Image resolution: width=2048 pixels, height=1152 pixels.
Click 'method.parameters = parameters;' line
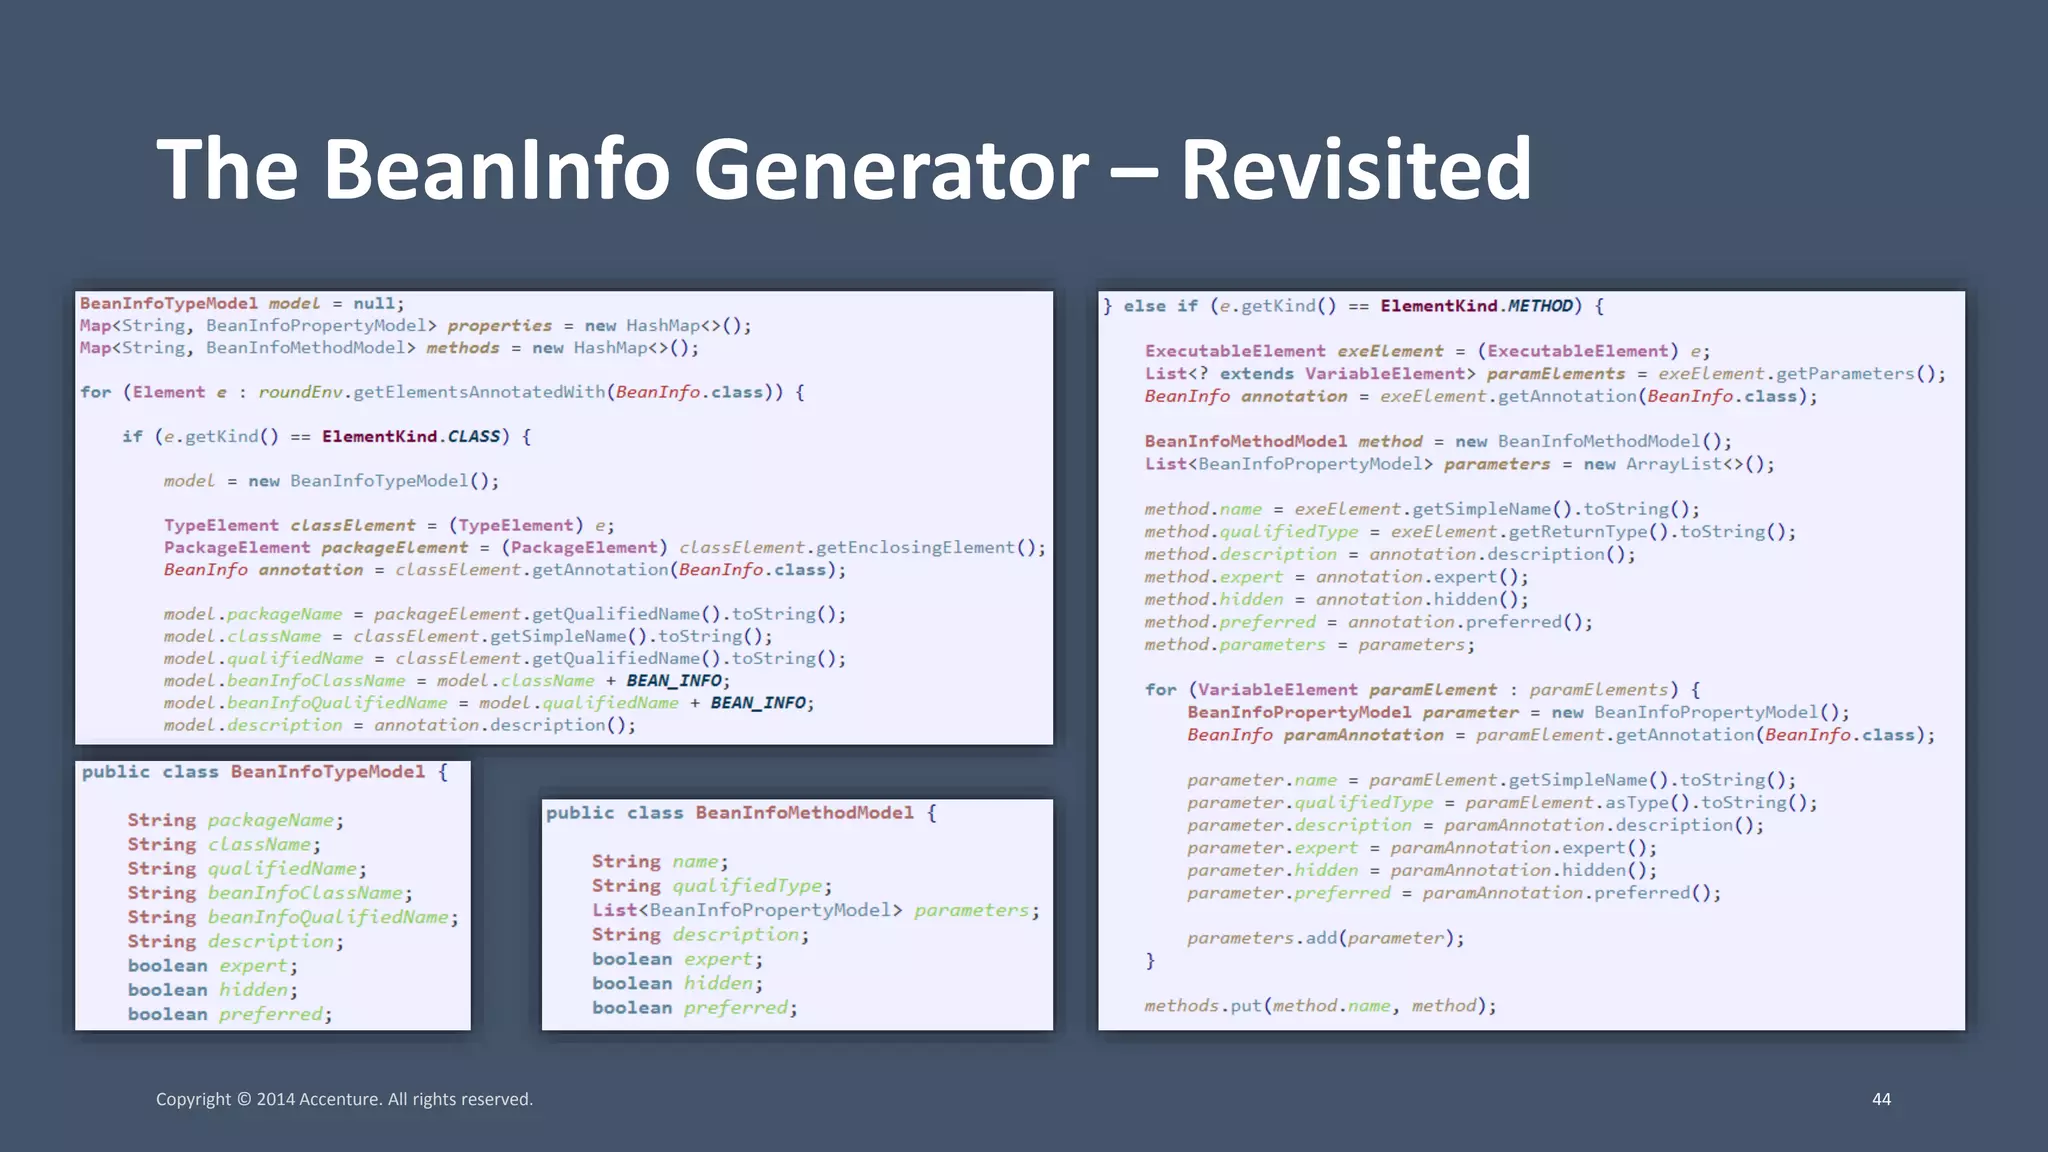pos(1310,645)
